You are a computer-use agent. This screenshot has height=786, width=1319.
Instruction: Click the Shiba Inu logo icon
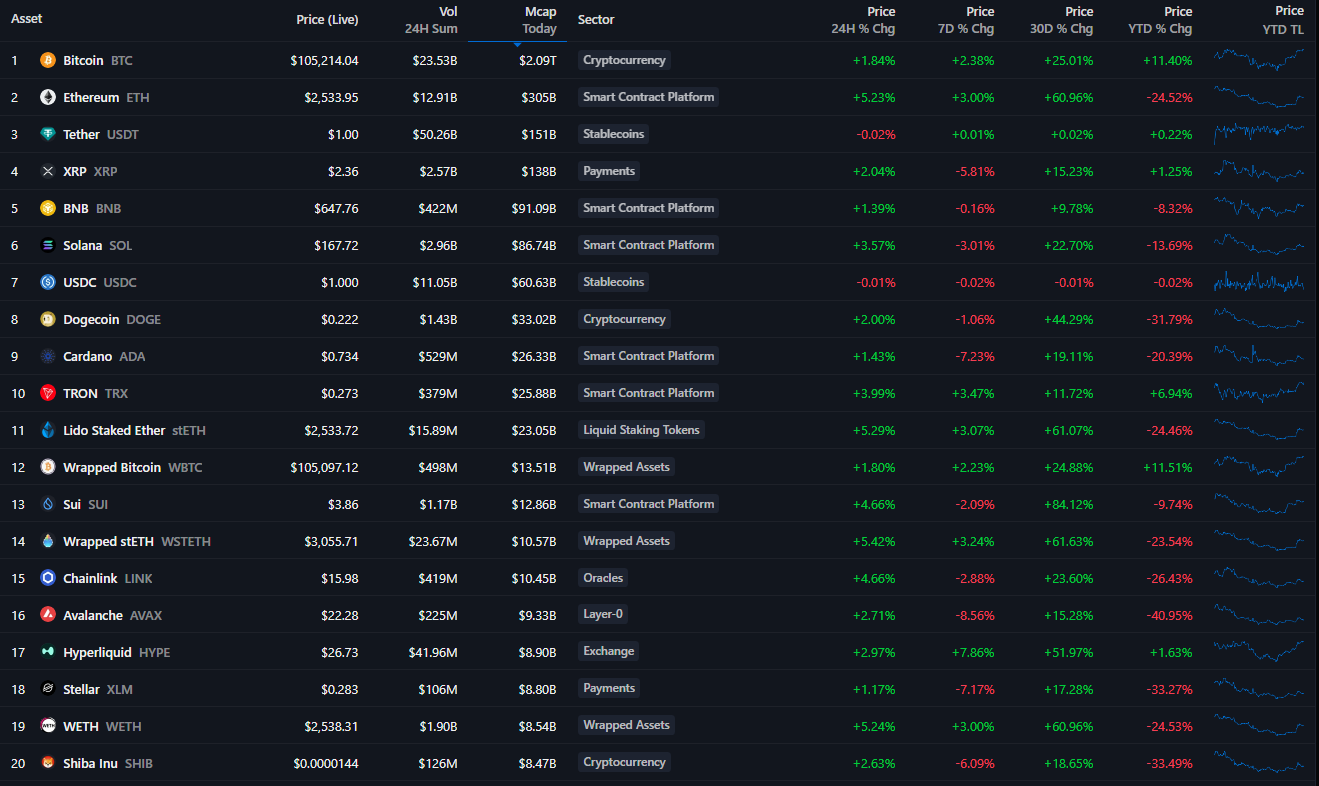click(x=47, y=763)
